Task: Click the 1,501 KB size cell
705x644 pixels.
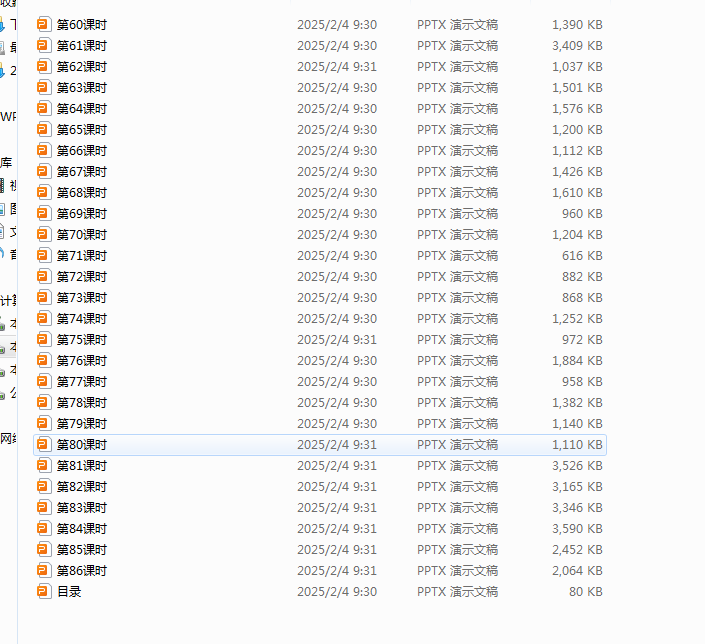Action: tap(577, 87)
